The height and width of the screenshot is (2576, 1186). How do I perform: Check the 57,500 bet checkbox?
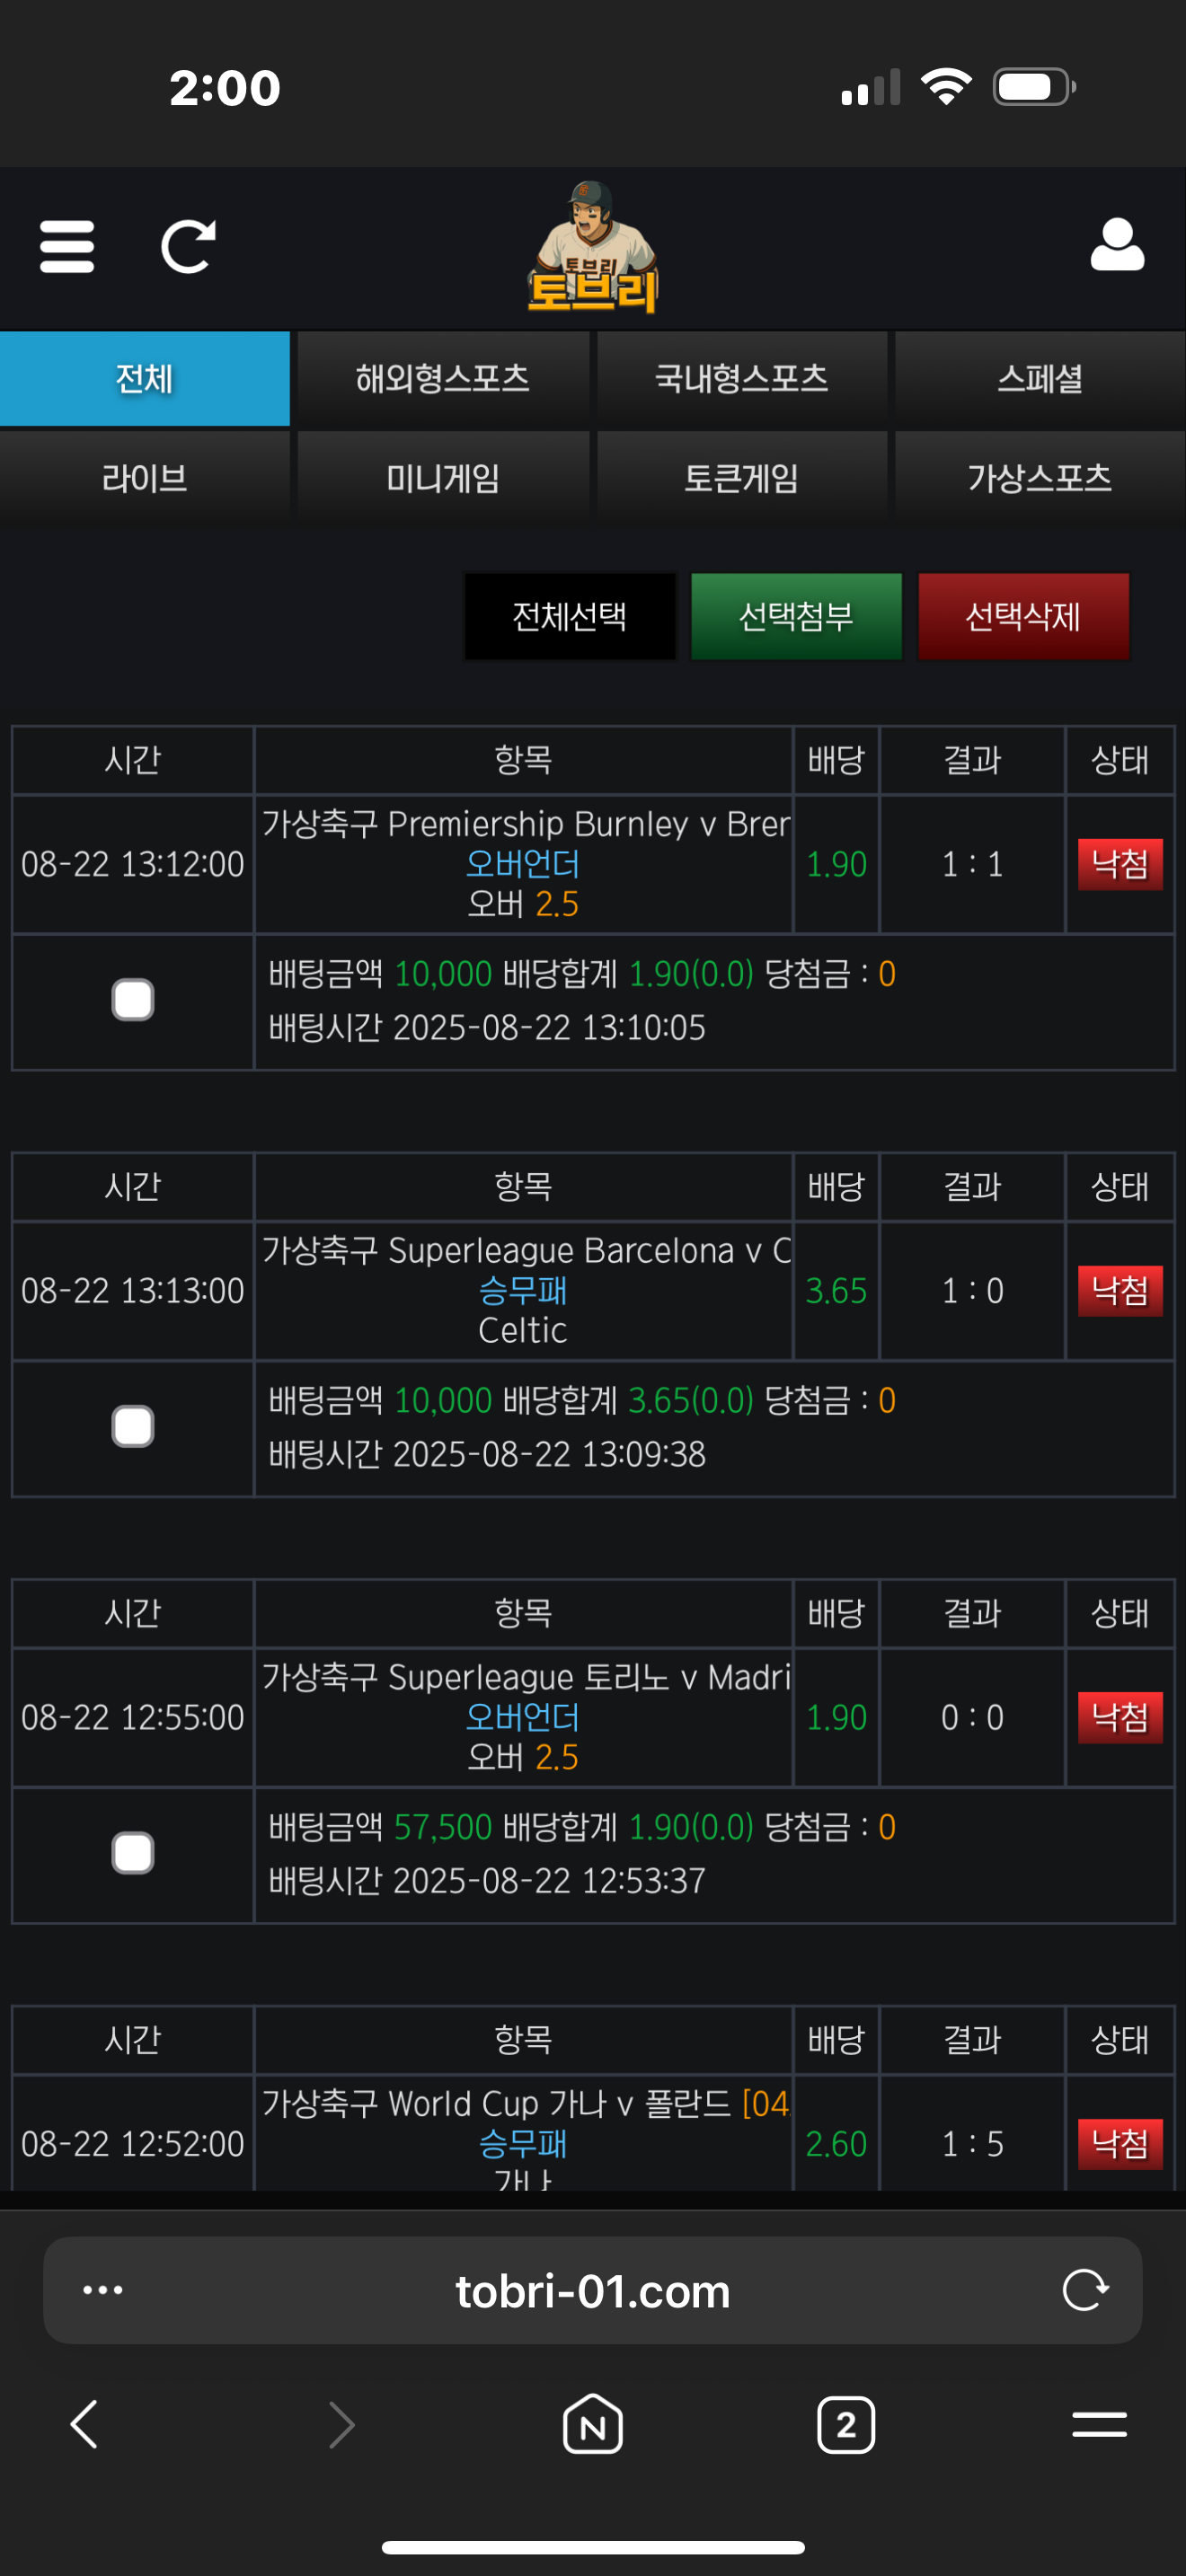pos(133,1853)
